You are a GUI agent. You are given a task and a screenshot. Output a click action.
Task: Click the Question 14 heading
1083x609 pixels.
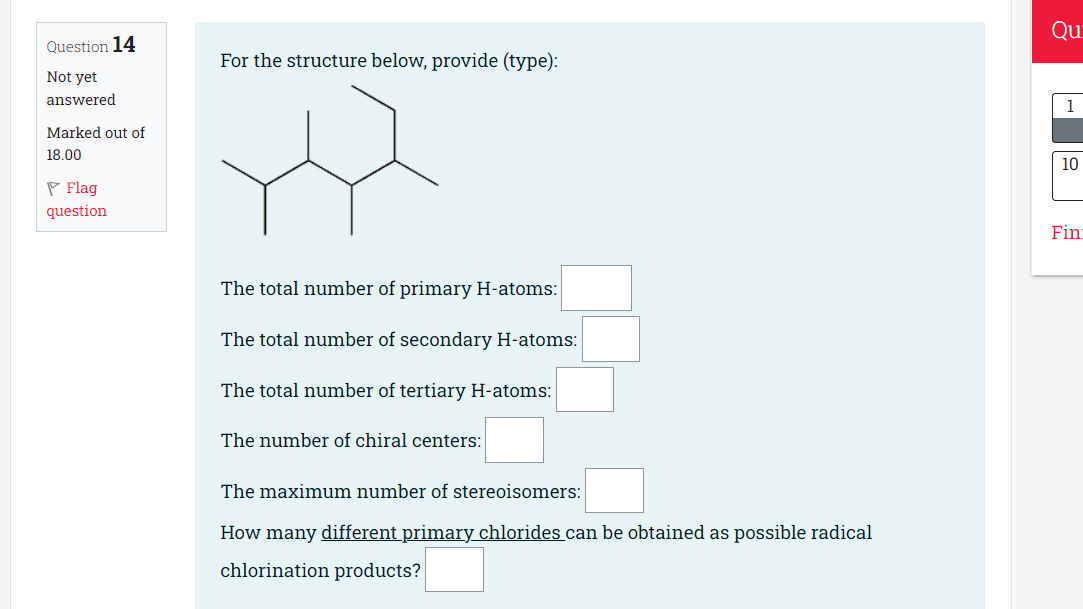tap(91, 45)
